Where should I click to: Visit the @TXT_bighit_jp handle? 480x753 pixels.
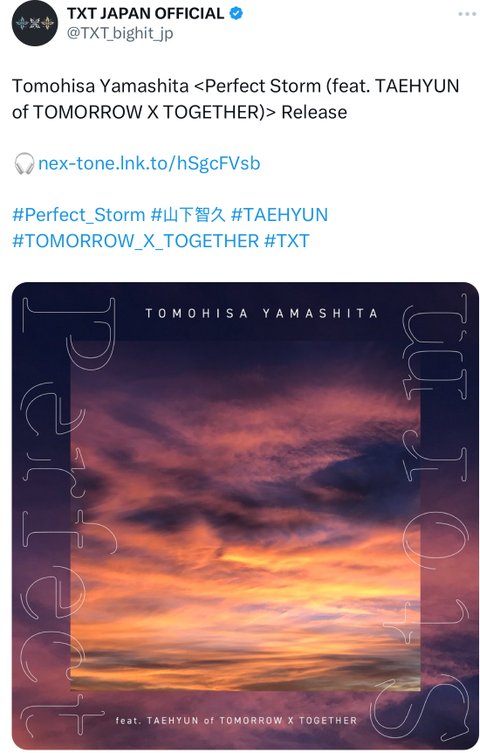click(x=120, y=34)
